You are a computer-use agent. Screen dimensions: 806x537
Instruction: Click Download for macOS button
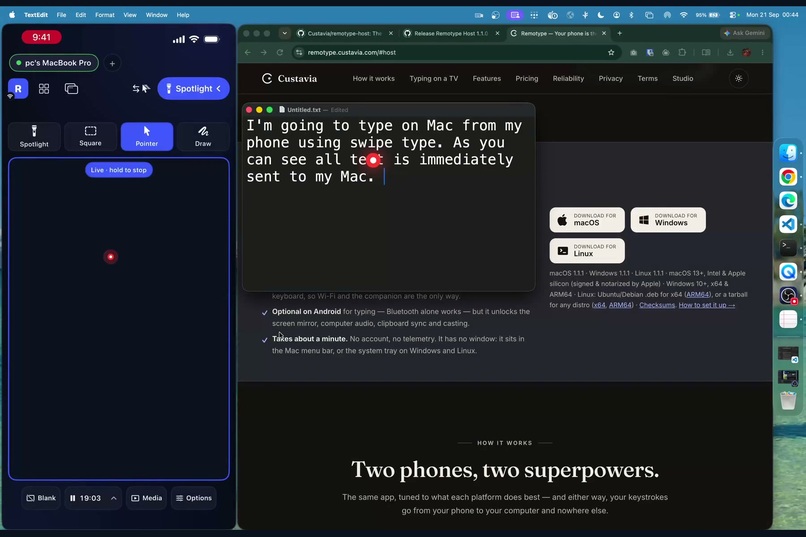tap(587, 220)
